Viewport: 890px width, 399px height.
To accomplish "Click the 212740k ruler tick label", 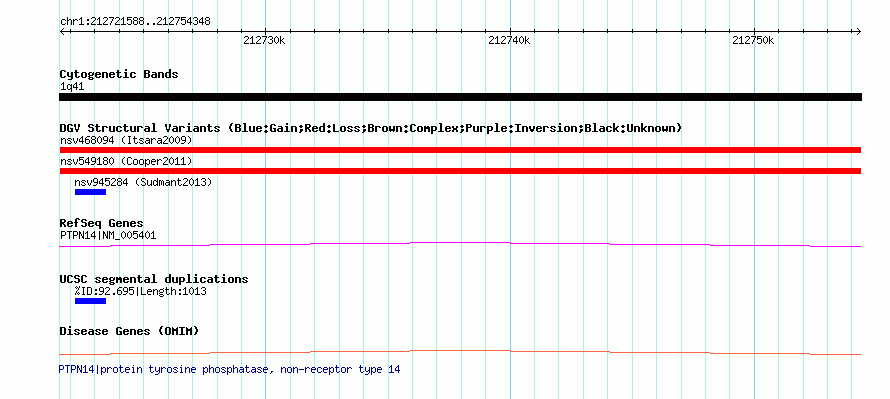I will pyautogui.click(x=509, y=41).
